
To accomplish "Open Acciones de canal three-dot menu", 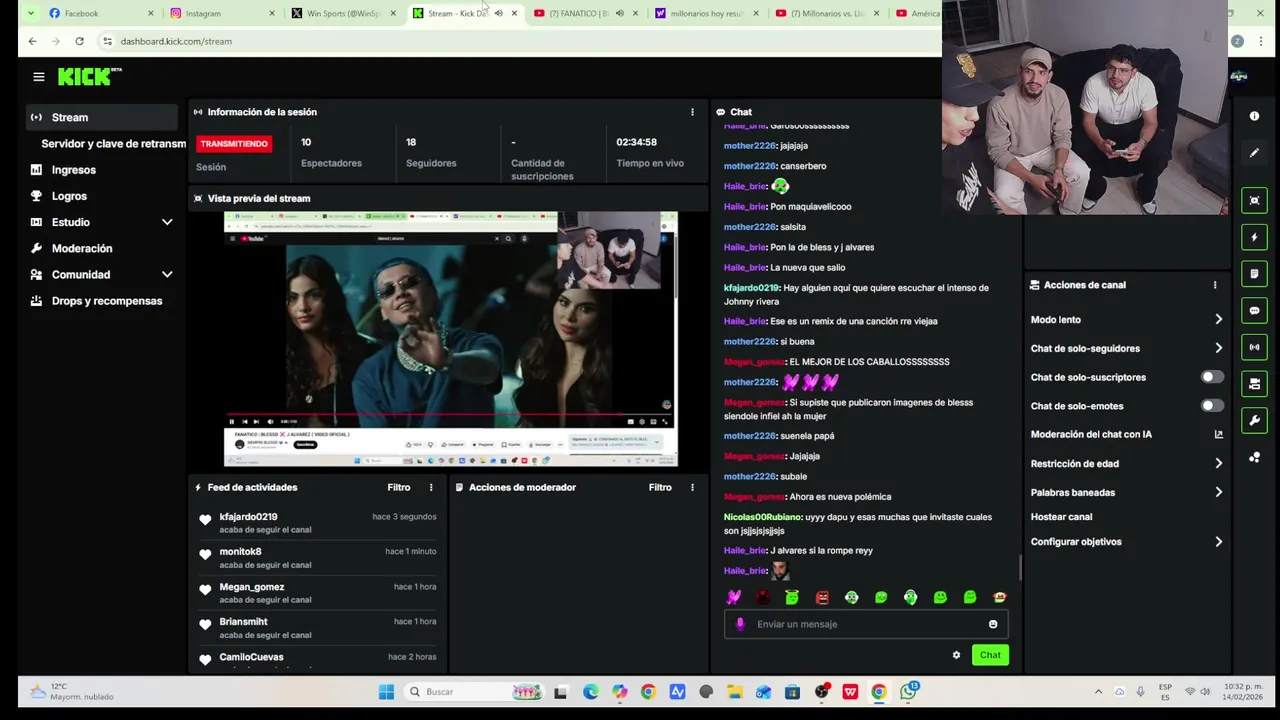I will click(x=1215, y=285).
